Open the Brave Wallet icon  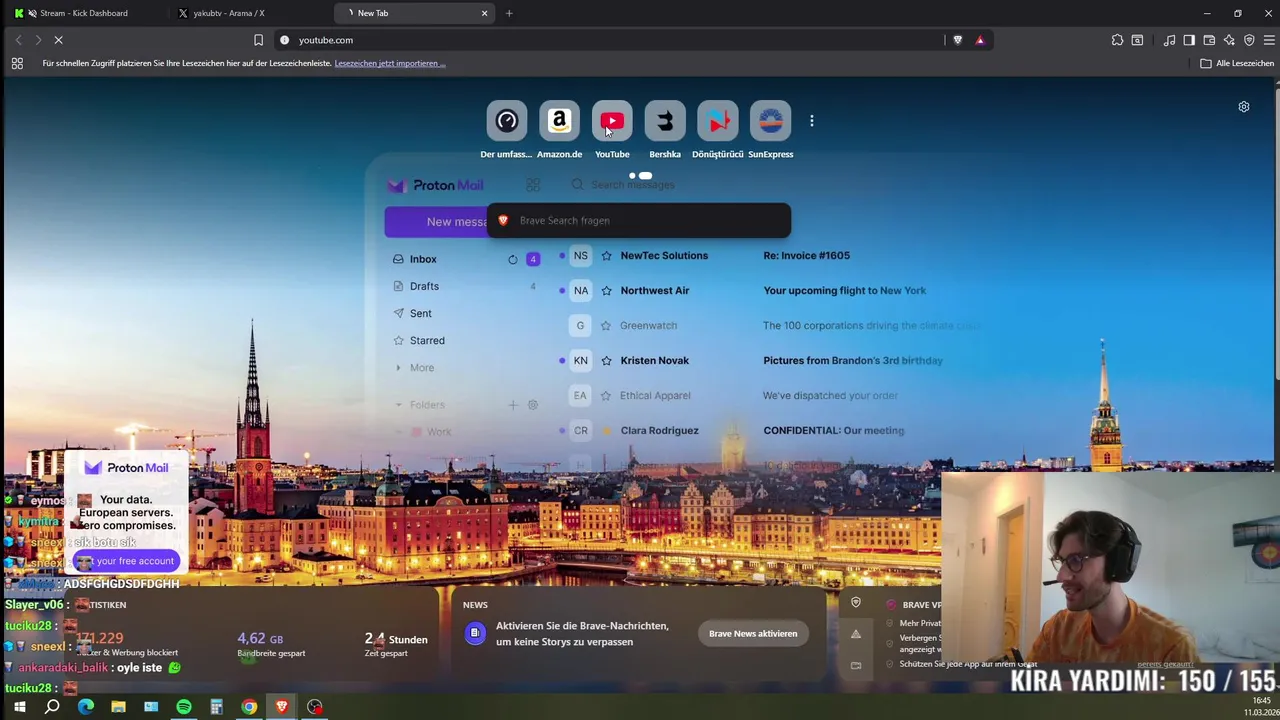click(1209, 40)
